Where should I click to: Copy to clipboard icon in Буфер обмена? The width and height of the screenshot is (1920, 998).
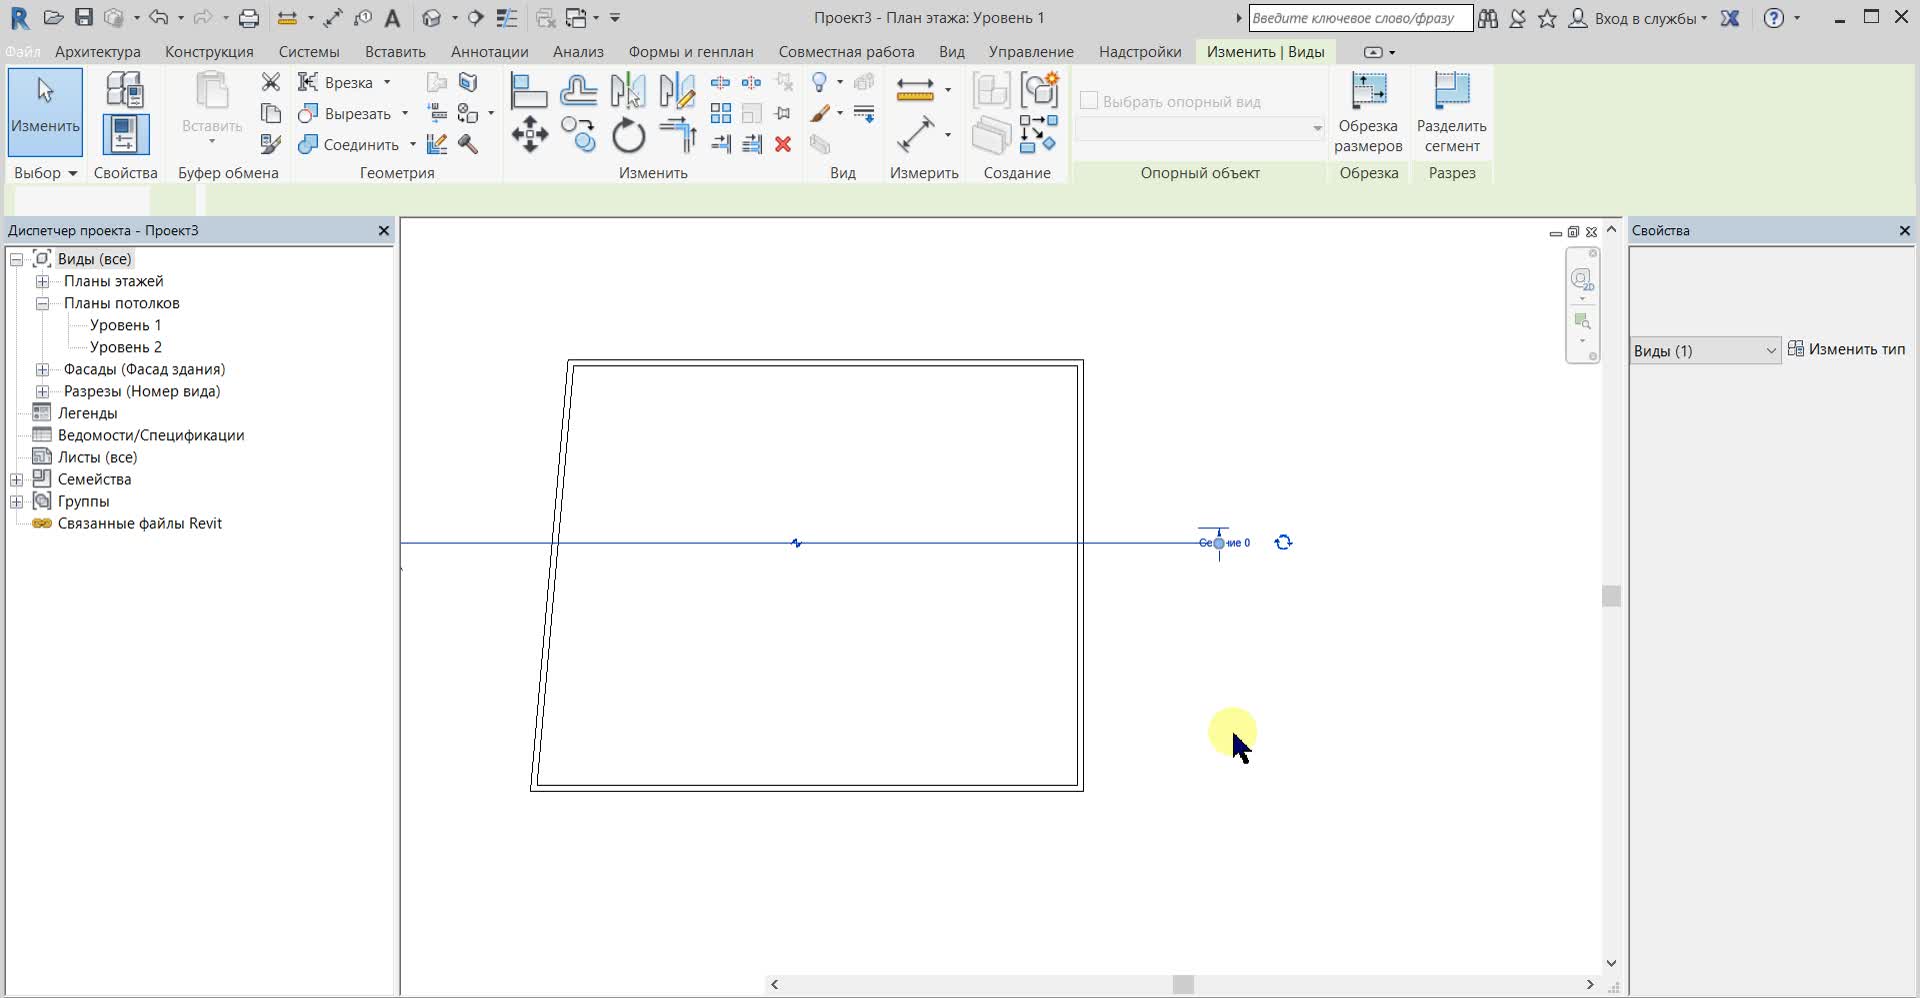270,113
